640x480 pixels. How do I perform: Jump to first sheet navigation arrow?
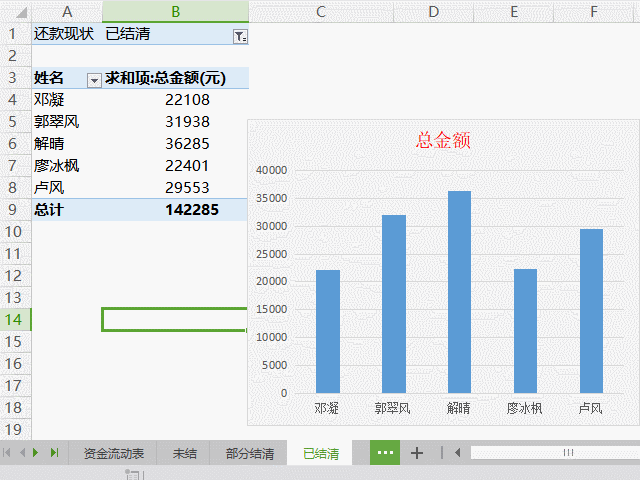(x=7, y=452)
